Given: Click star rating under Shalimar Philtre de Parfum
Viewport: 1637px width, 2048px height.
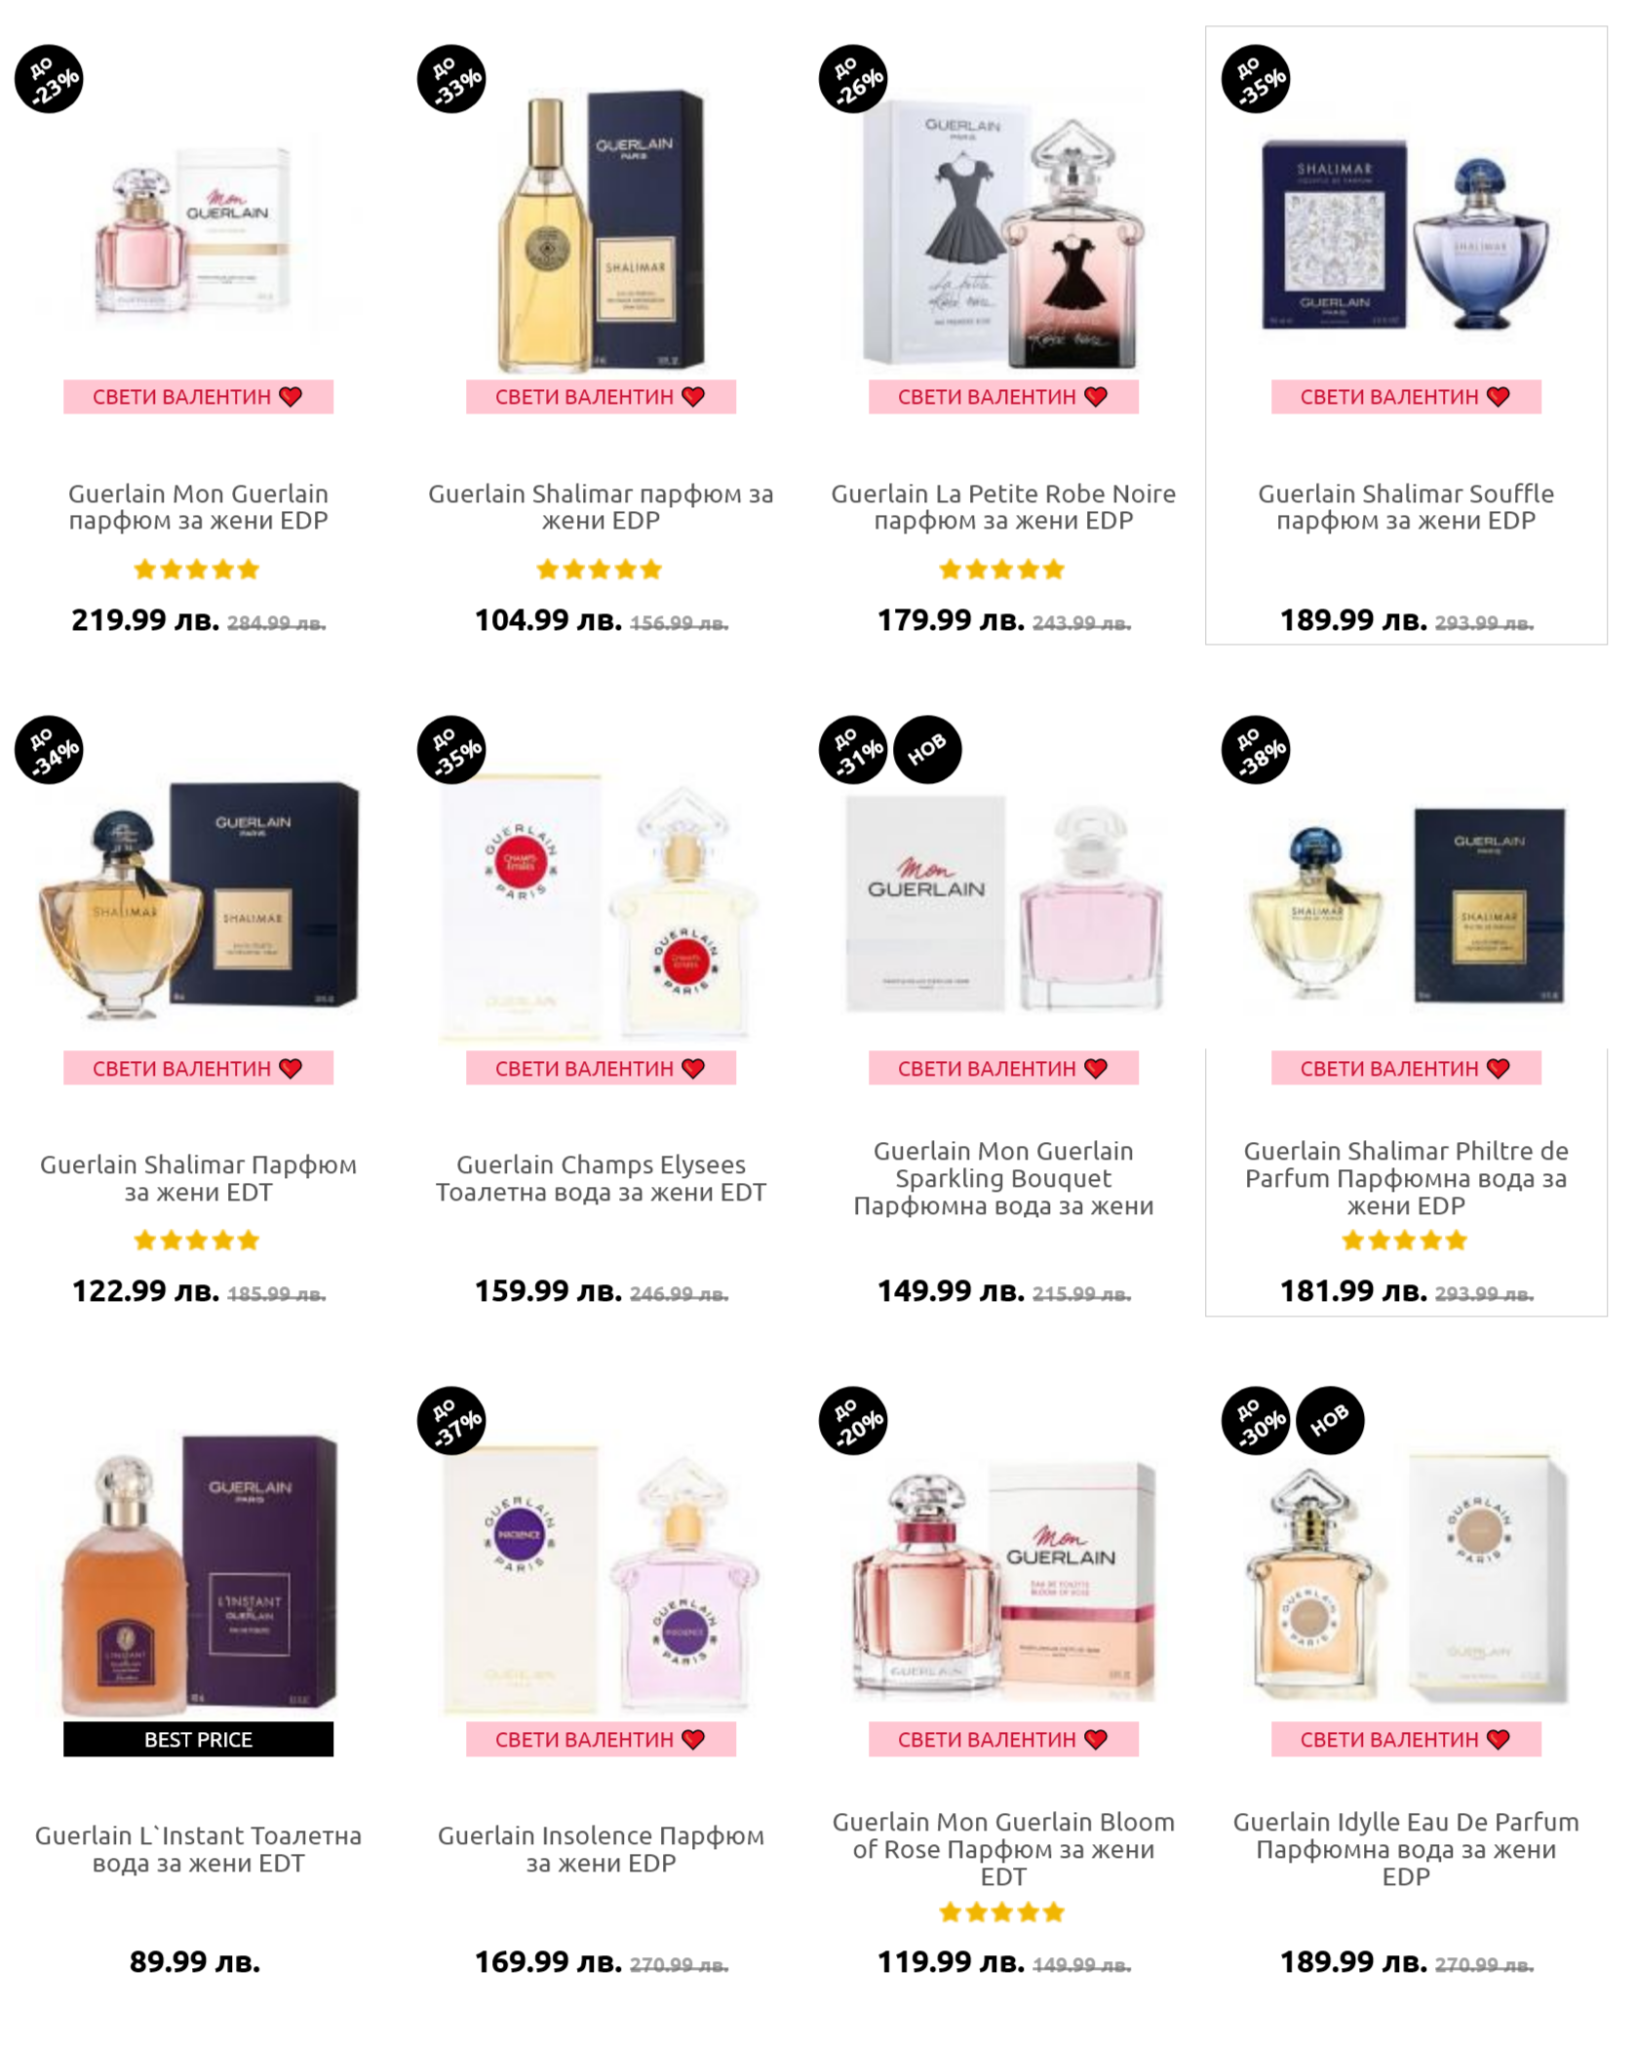Looking at the screenshot, I should 1405,1241.
